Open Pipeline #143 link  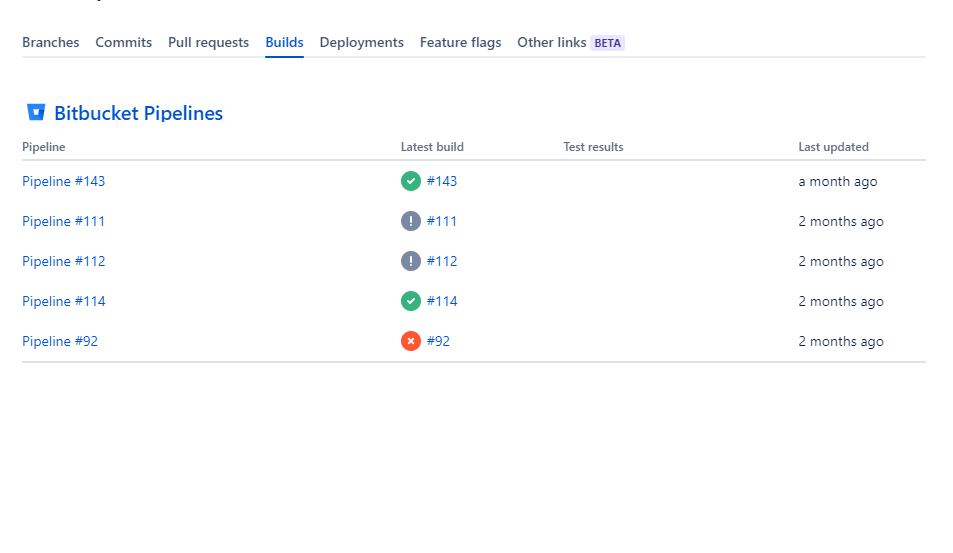tap(64, 181)
